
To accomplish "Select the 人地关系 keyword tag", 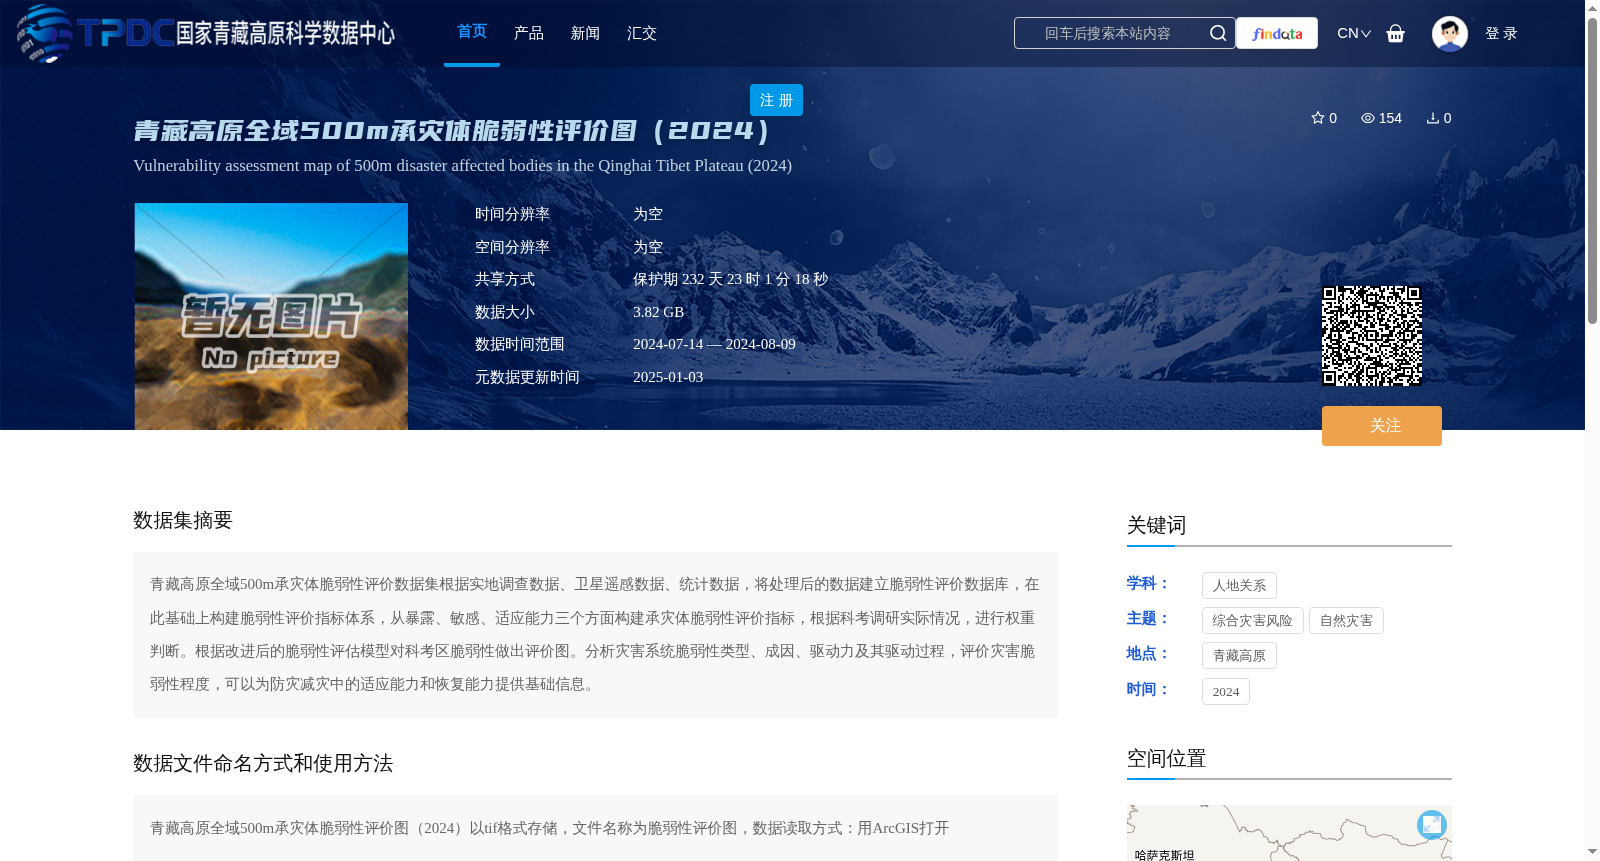I will 1239,585.
